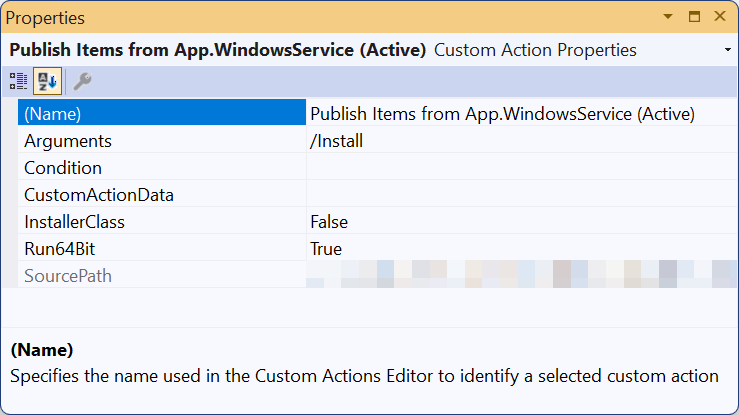Edit the (Name) value field
Viewport: 739px width, 415px height.
[x=520, y=114]
